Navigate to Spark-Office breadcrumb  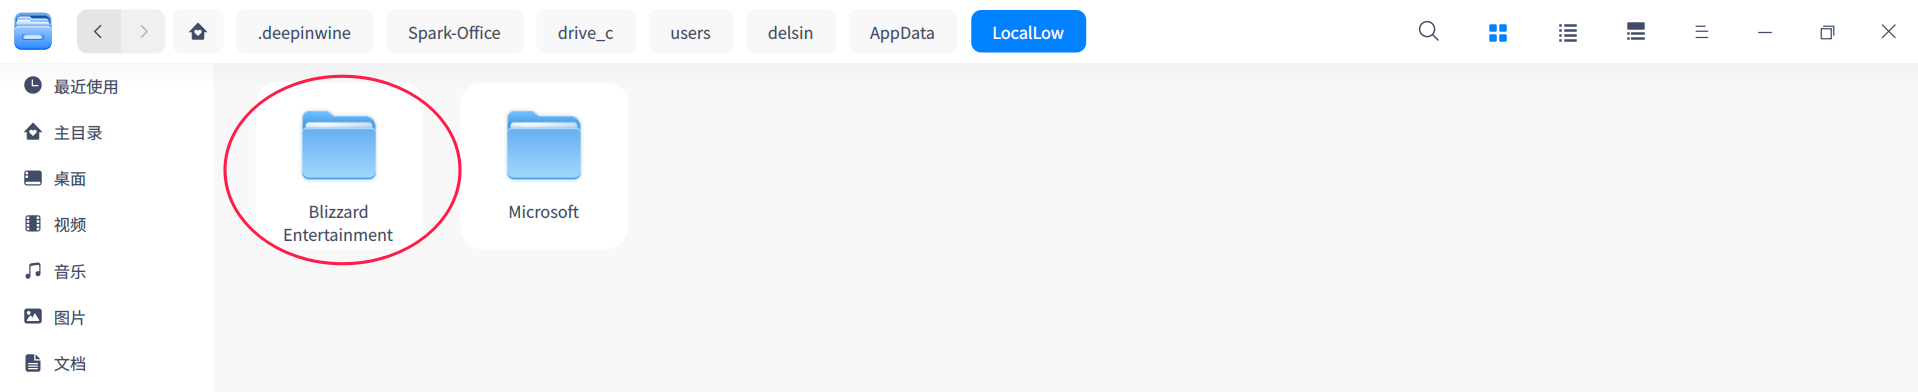454,32
